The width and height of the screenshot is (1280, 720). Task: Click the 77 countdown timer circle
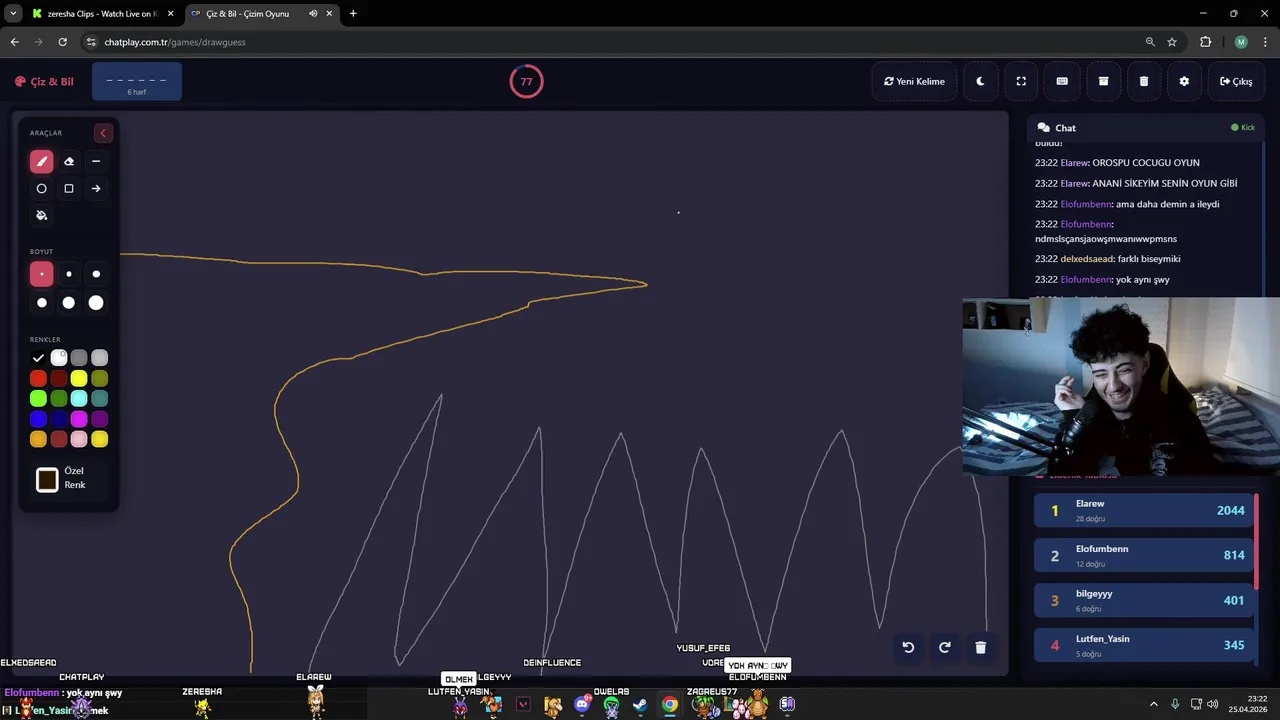526,82
